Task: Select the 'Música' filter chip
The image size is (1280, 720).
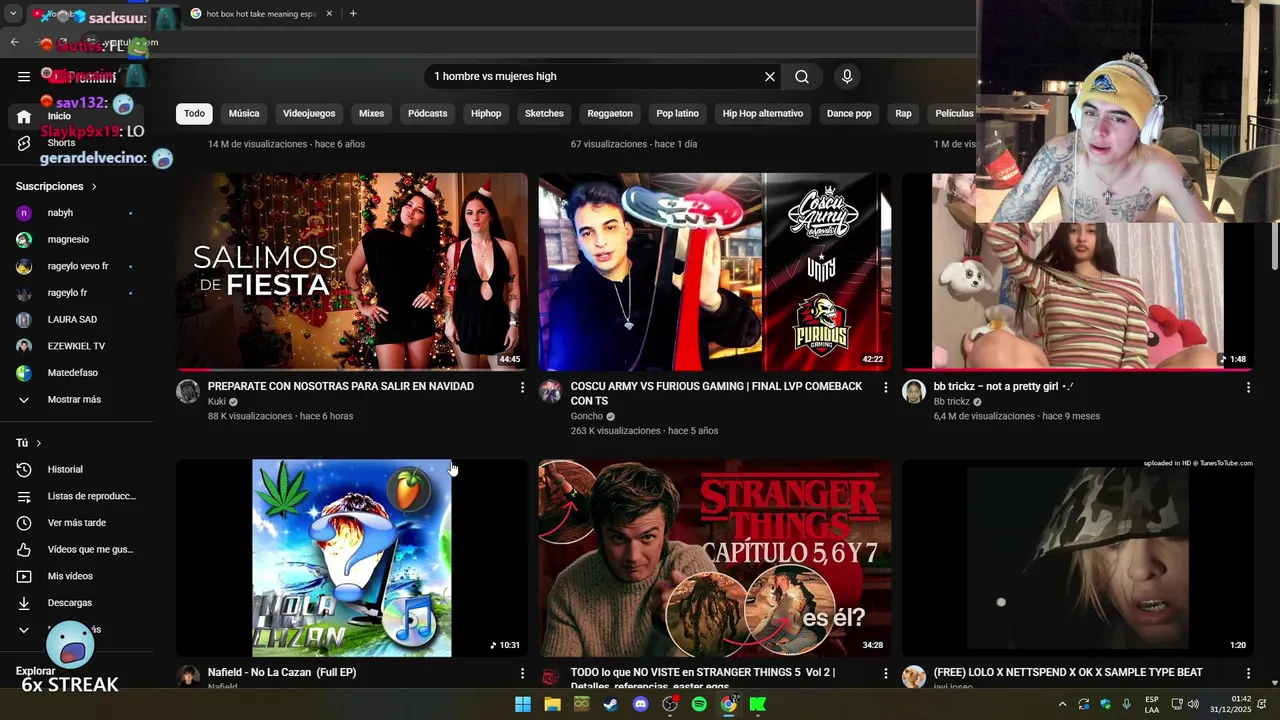Action: (x=244, y=113)
